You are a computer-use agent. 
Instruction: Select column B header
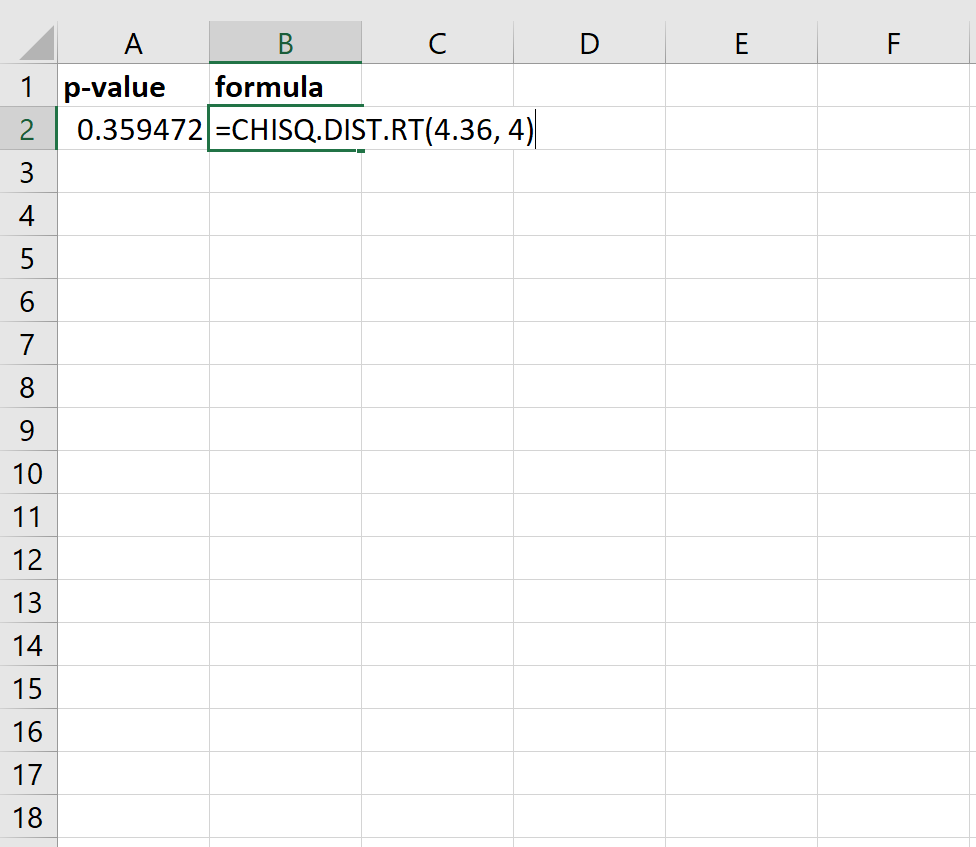tap(286, 44)
